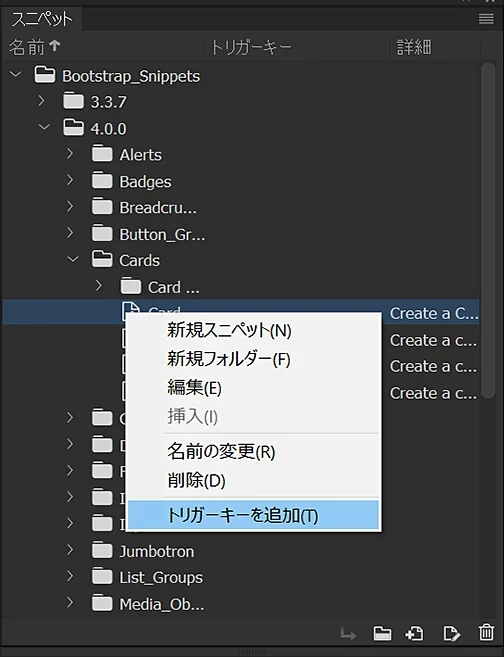Screen dimensions: 504x657
Task: Expand the Alerts folder
Action: click(x=70, y=154)
